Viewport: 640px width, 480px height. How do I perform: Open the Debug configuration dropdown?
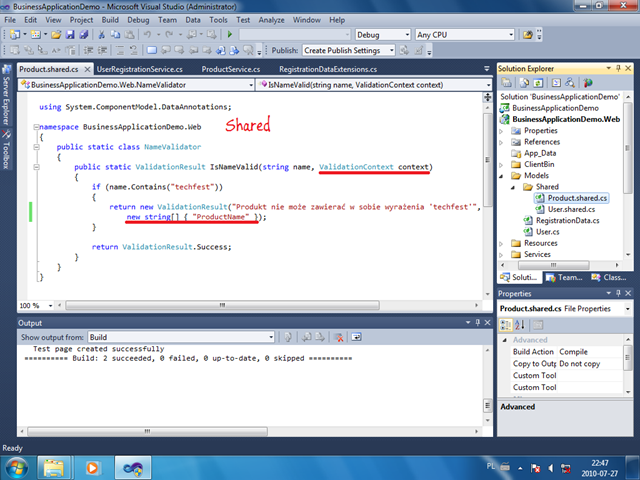(407, 35)
